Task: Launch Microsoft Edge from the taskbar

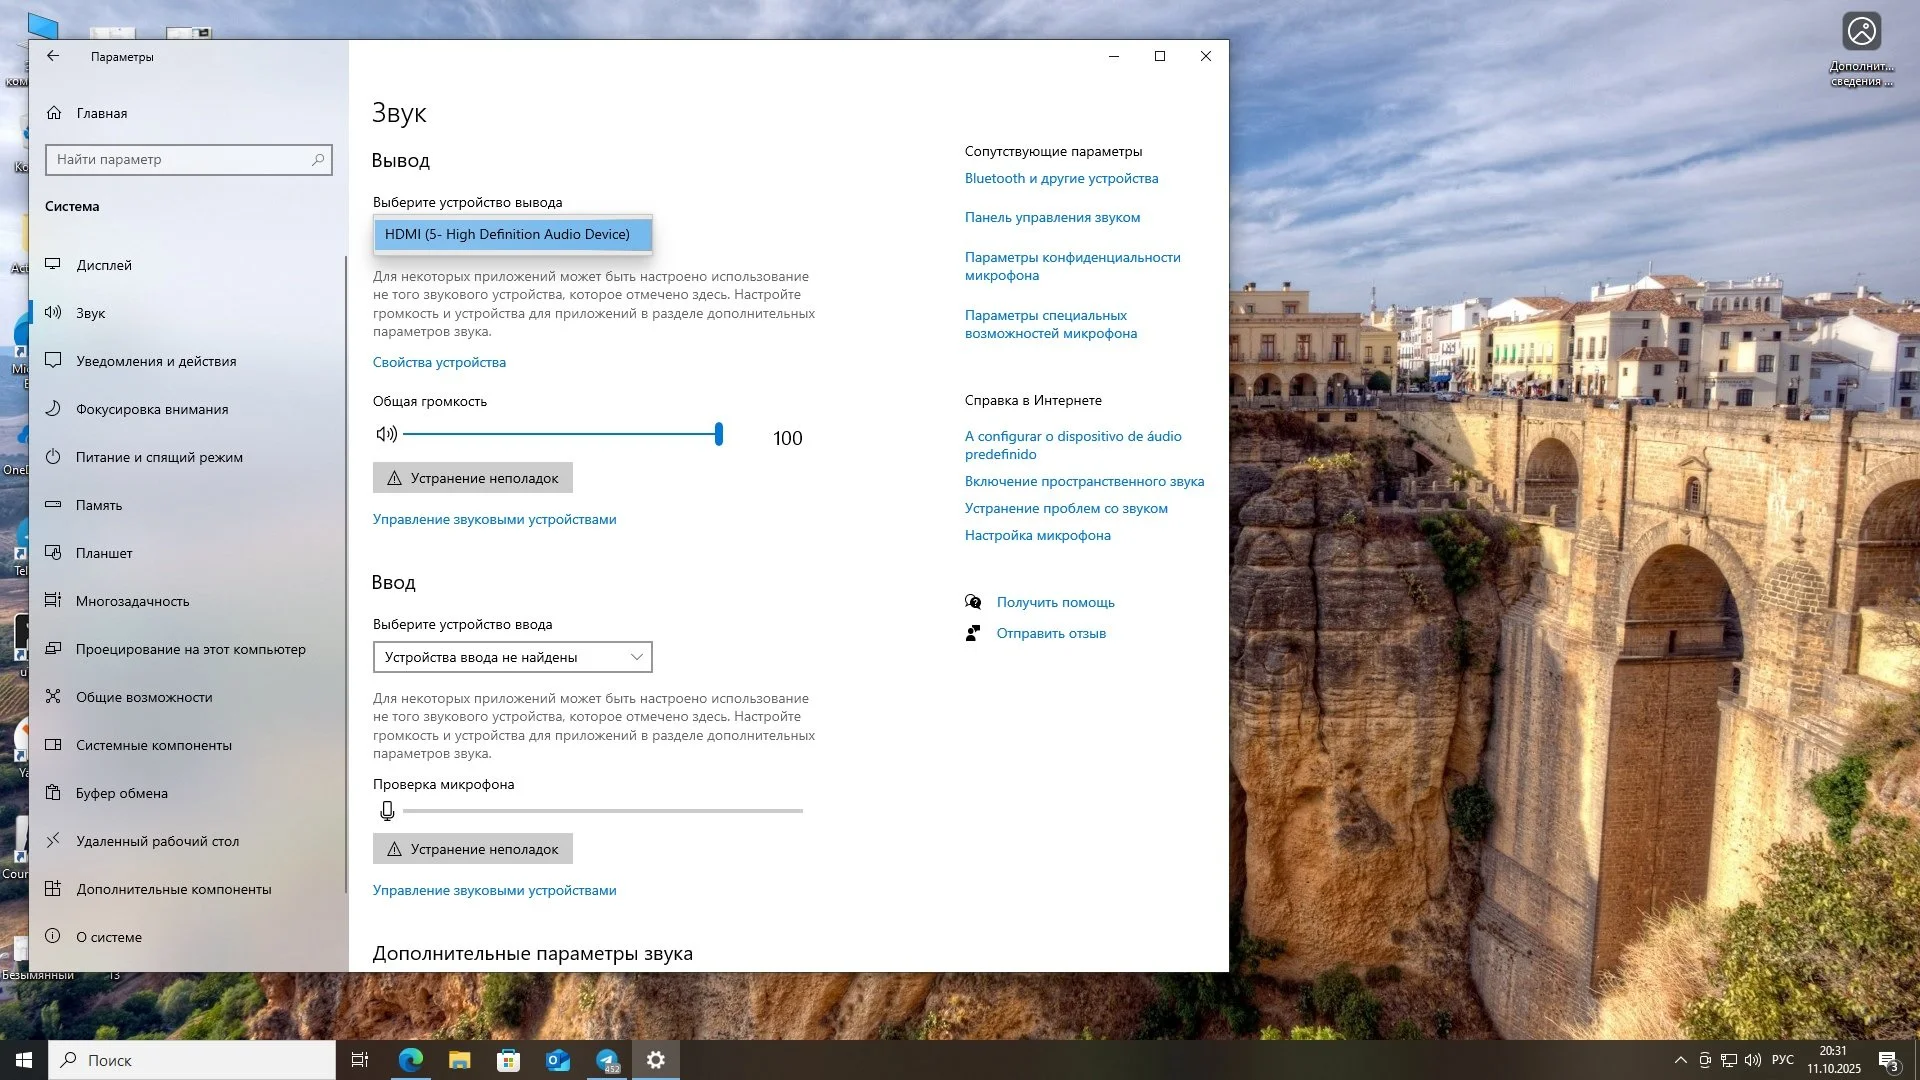Action: point(410,1060)
